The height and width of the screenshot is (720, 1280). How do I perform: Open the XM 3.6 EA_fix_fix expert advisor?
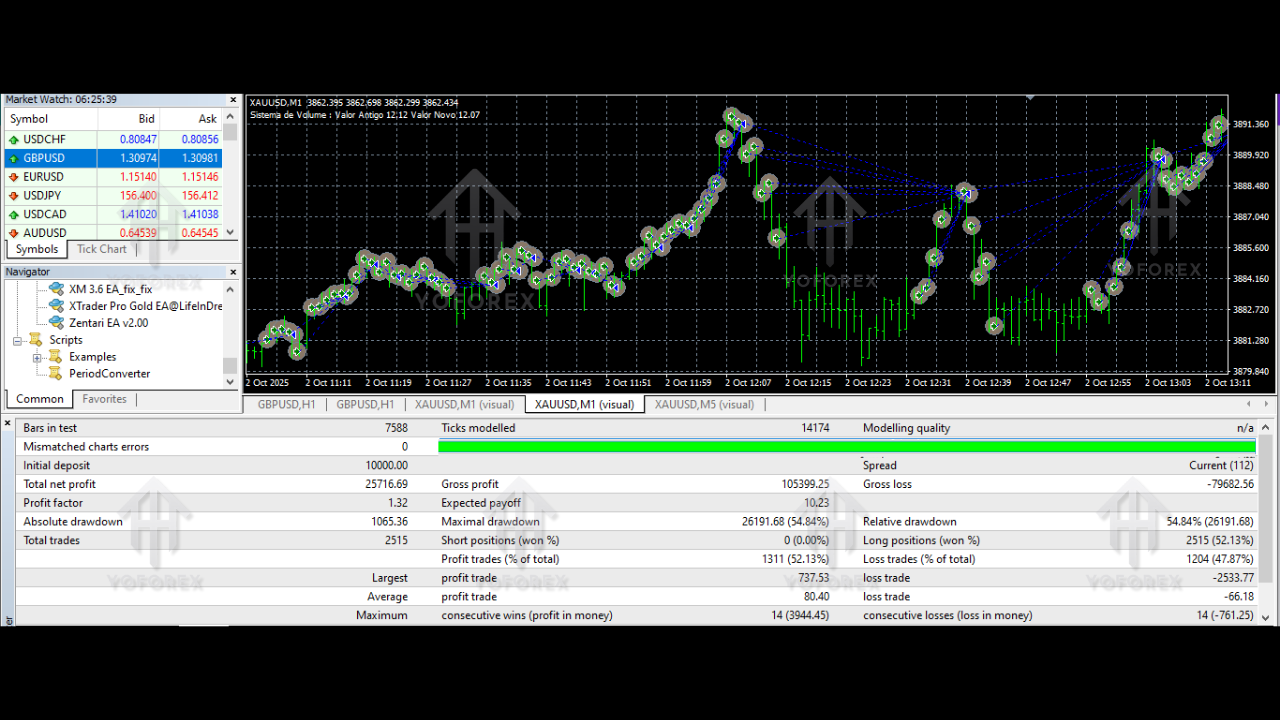click(x=57, y=288)
